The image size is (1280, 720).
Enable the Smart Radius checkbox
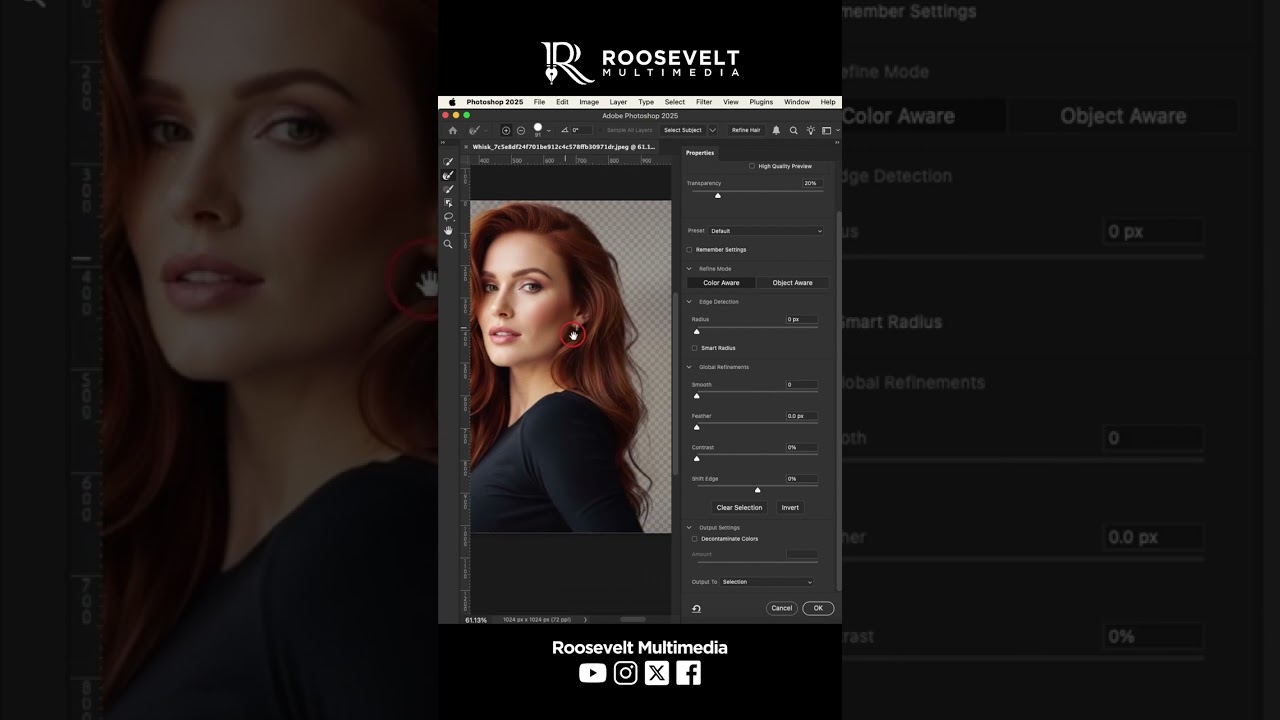[695, 348]
